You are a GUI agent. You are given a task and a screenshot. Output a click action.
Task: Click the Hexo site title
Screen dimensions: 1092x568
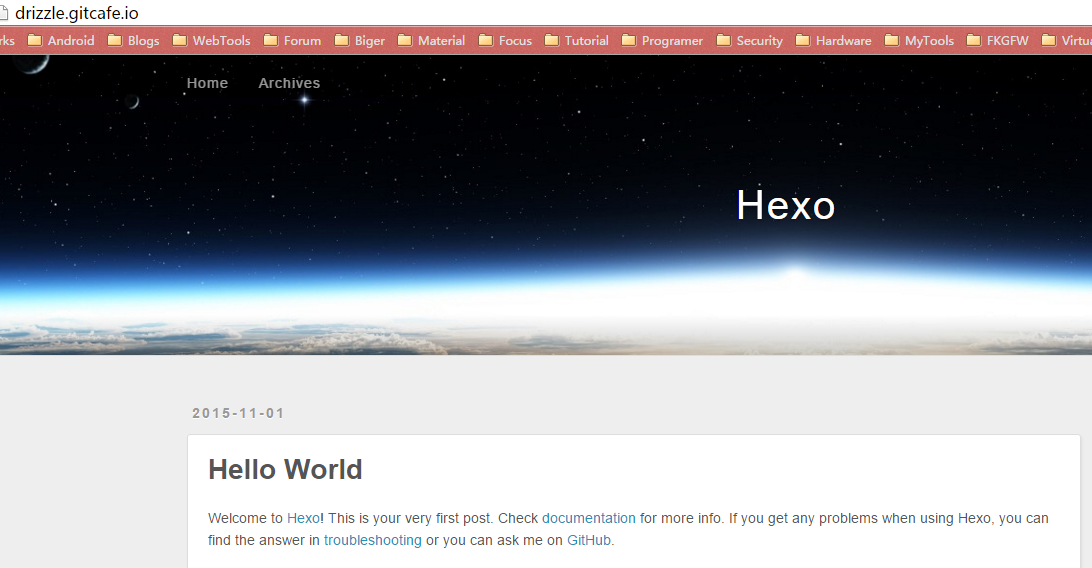[x=786, y=205]
